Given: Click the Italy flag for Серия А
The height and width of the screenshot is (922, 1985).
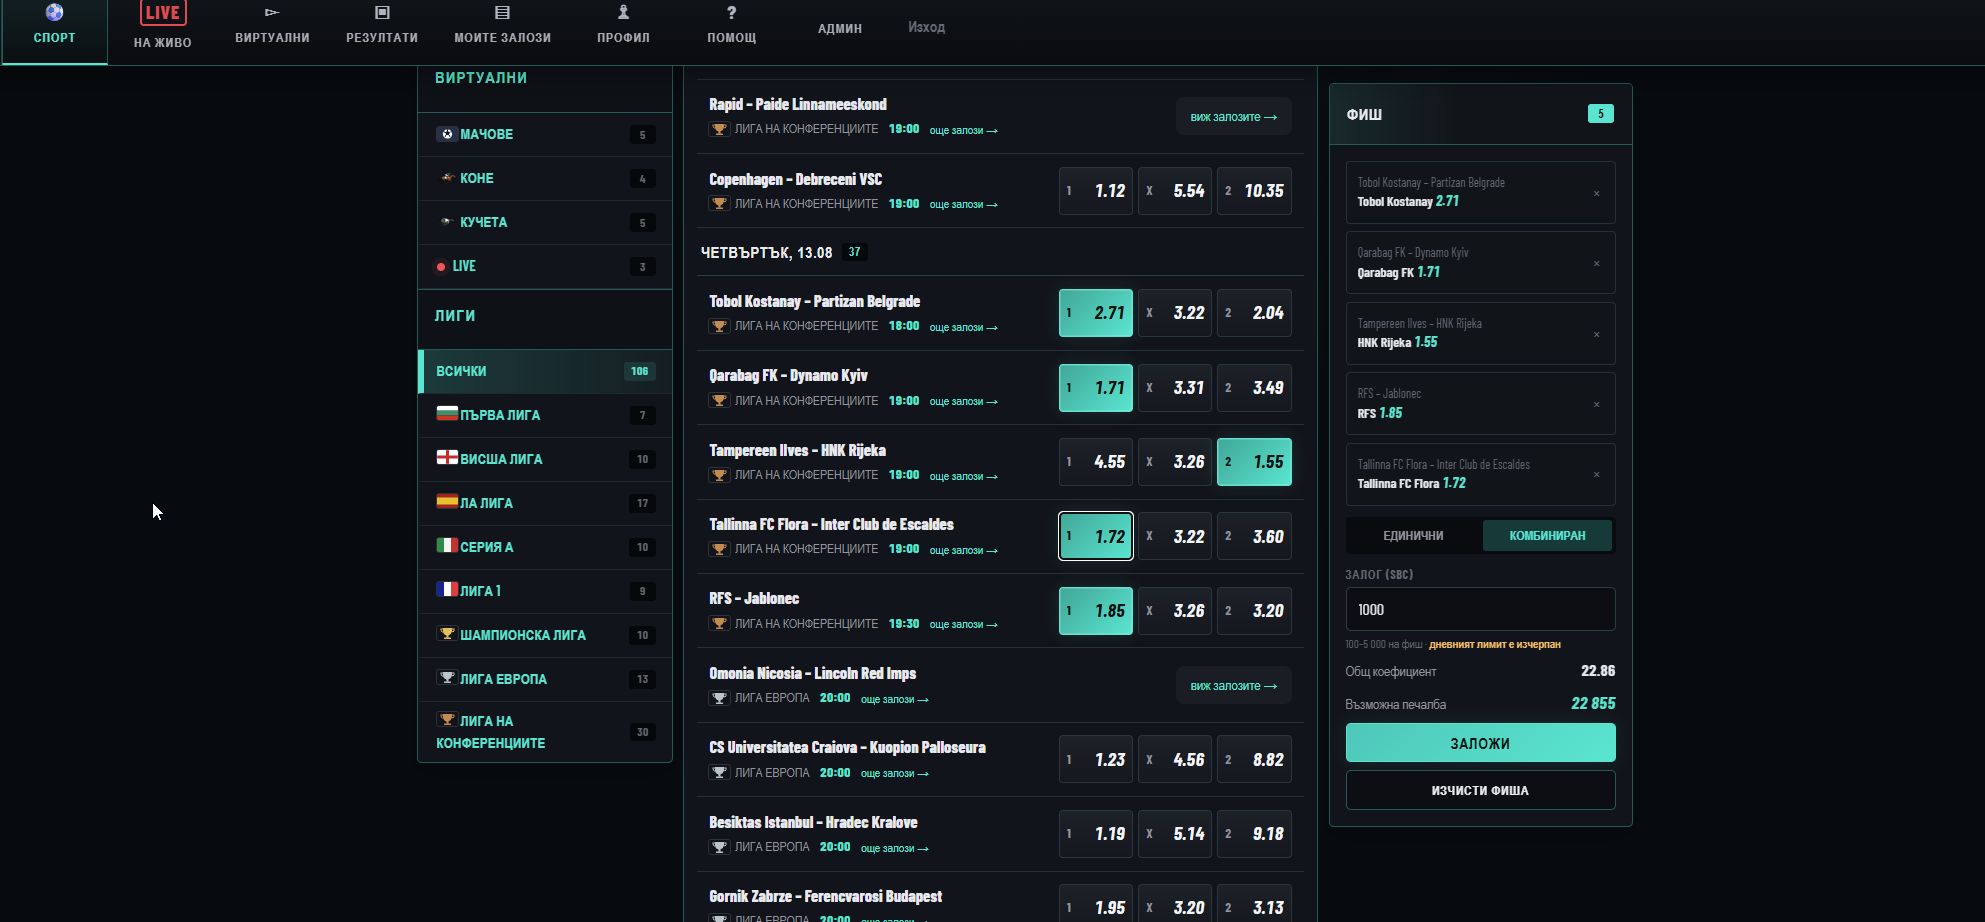Looking at the screenshot, I should tap(447, 545).
